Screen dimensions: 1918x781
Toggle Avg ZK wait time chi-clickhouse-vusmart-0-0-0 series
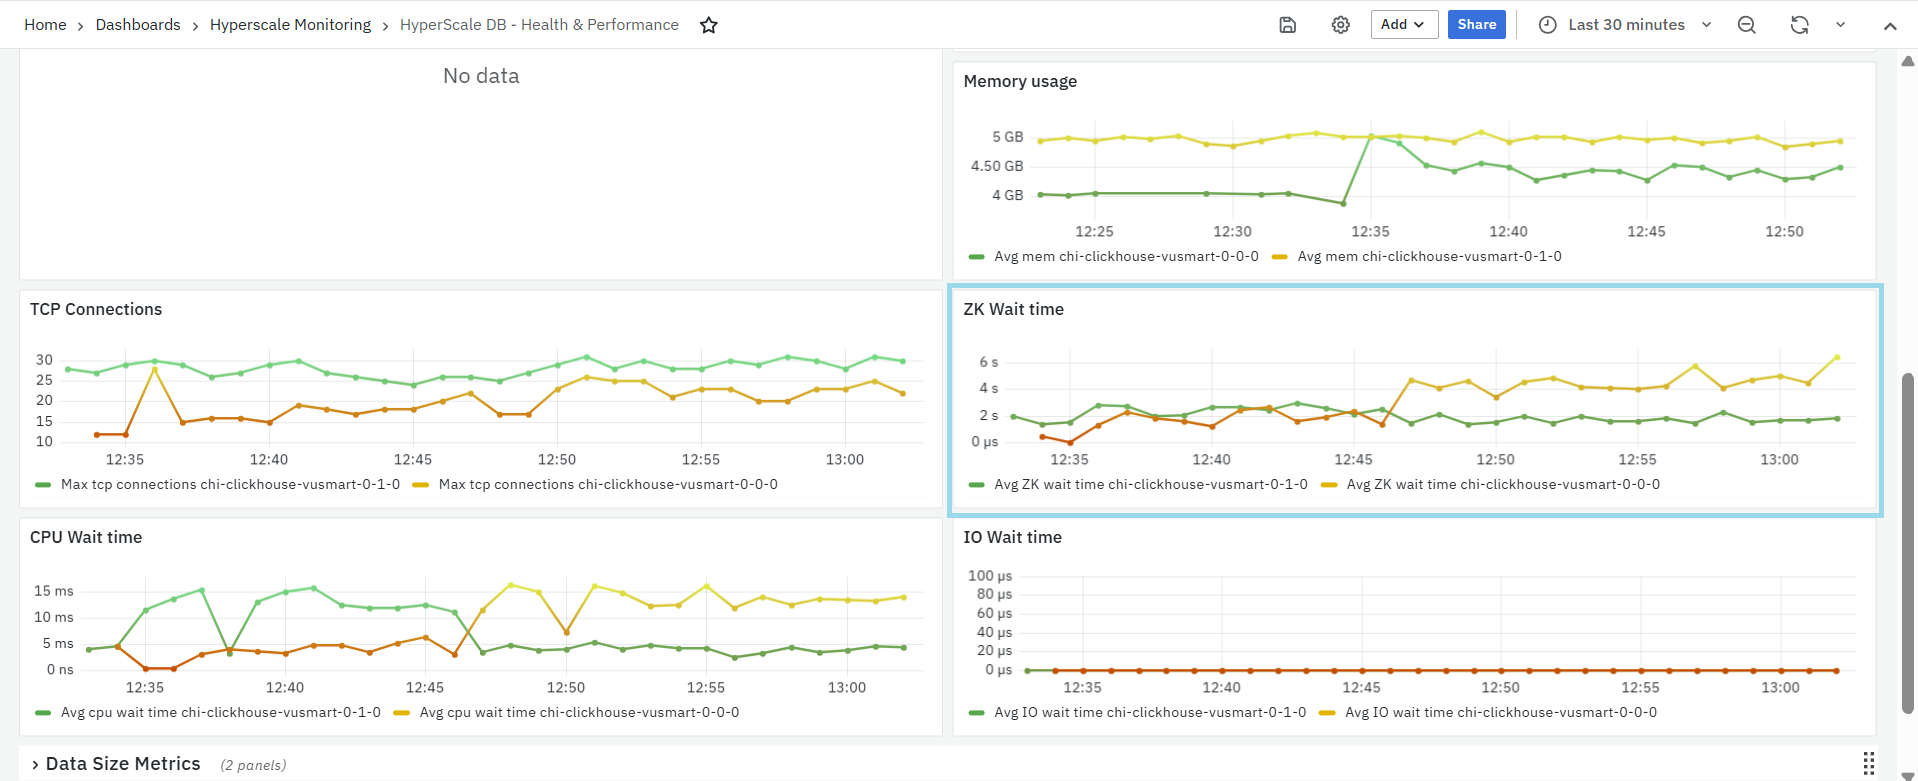(1502, 485)
